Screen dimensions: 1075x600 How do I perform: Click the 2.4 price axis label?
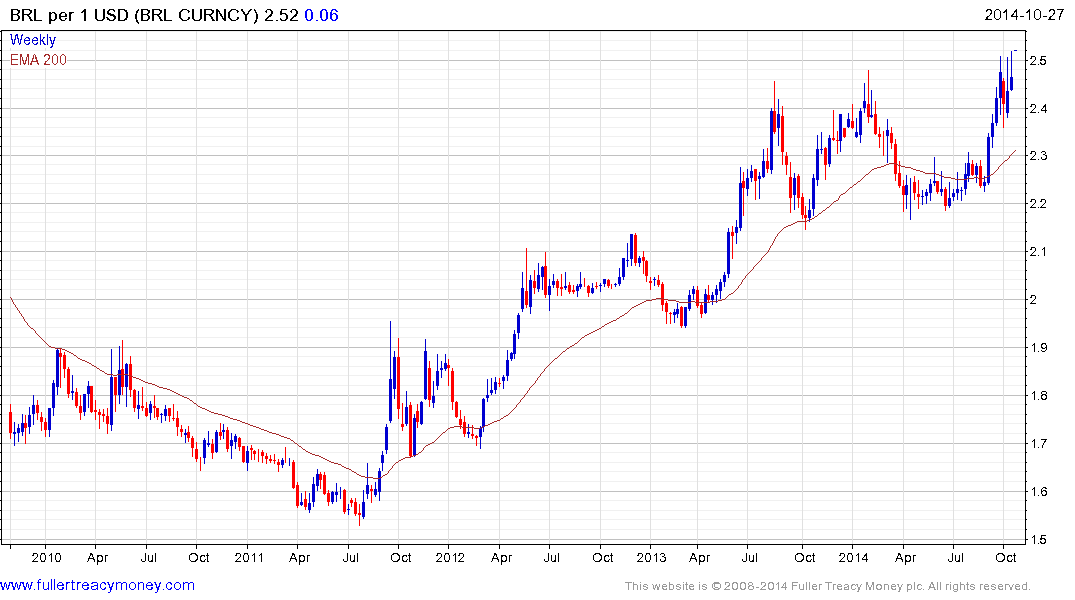click(x=1038, y=109)
